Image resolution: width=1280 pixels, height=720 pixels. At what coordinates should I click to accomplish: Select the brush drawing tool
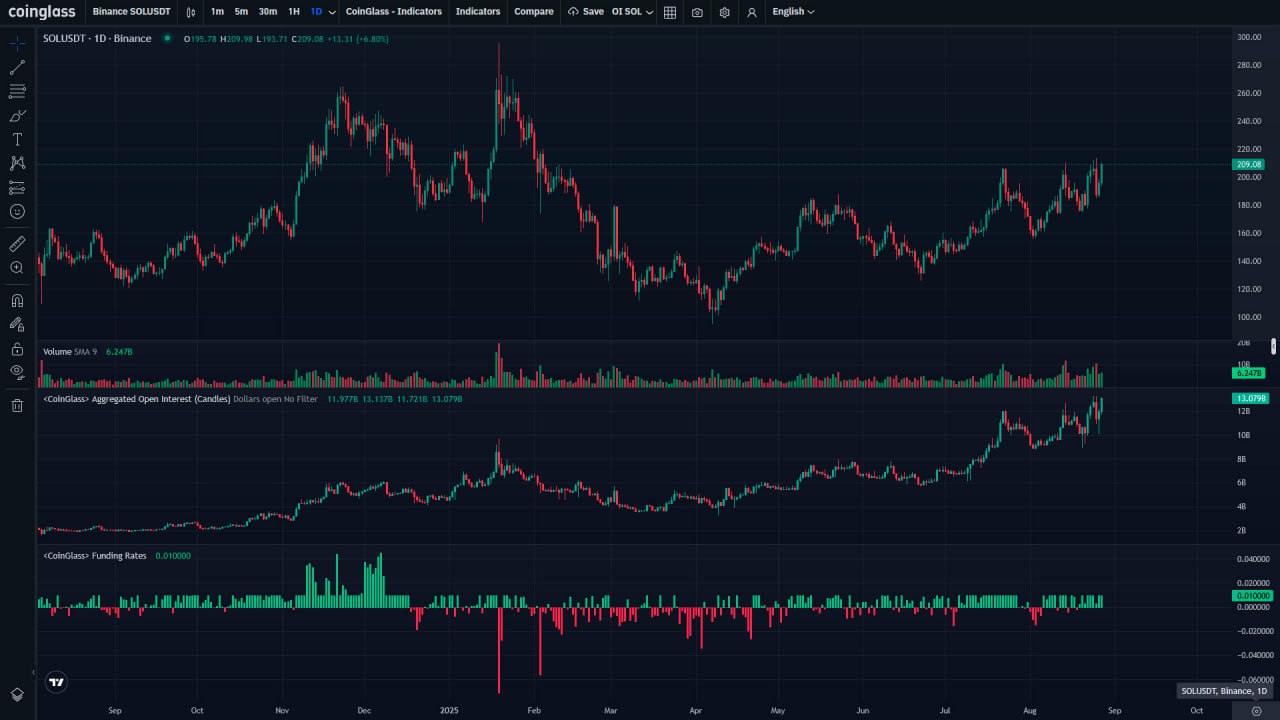pyautogui.click(x=17, y=115)
